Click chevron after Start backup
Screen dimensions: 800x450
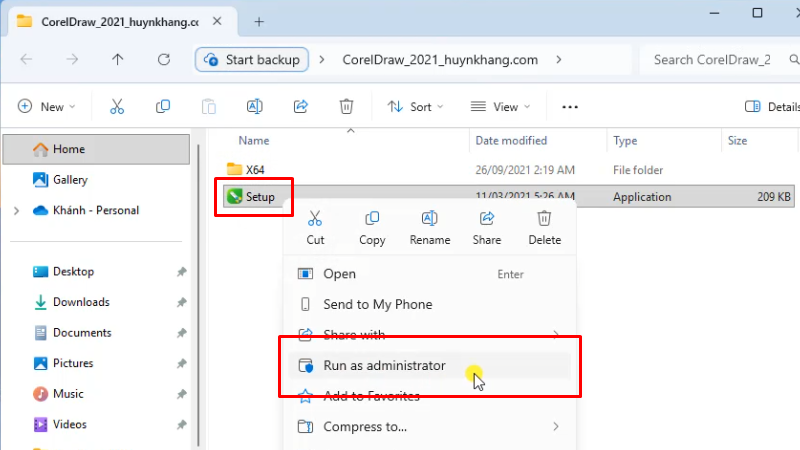coord(321,60)
